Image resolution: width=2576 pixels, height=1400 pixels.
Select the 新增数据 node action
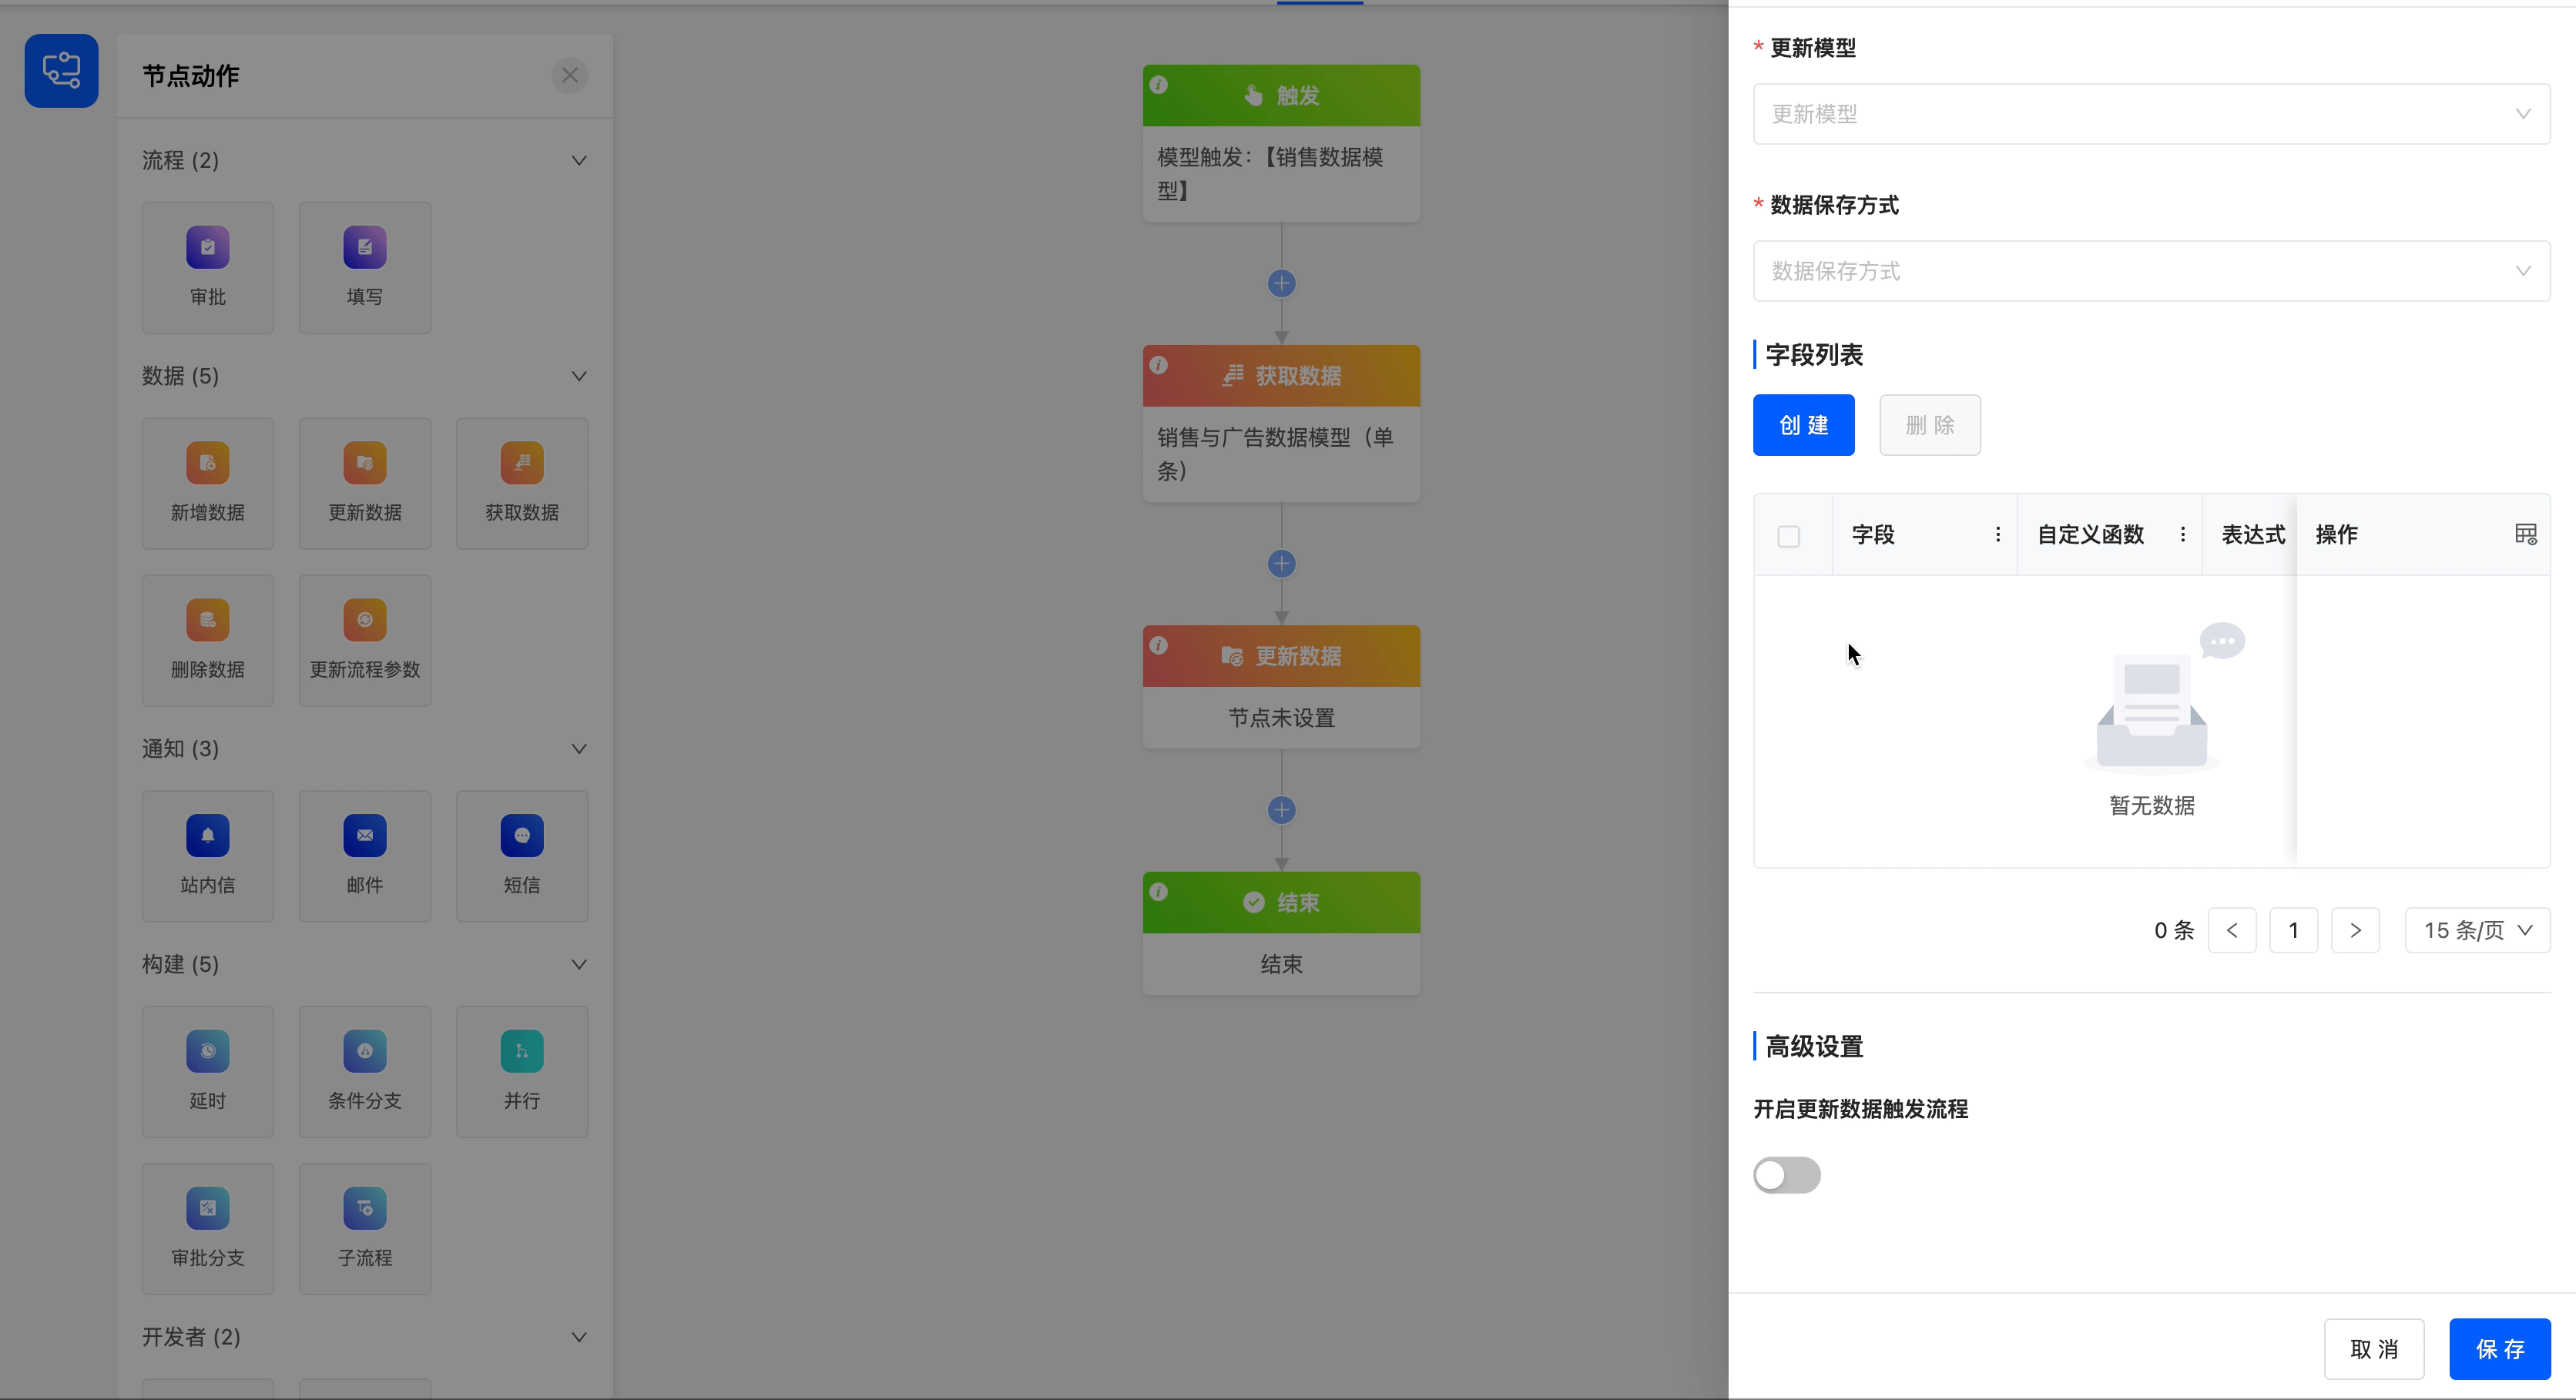pos(207,483)
